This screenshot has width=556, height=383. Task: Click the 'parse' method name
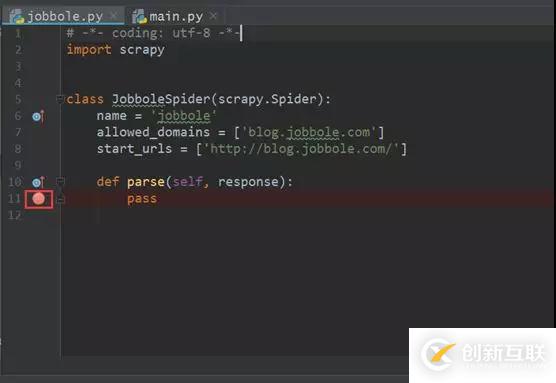[146, 183]
